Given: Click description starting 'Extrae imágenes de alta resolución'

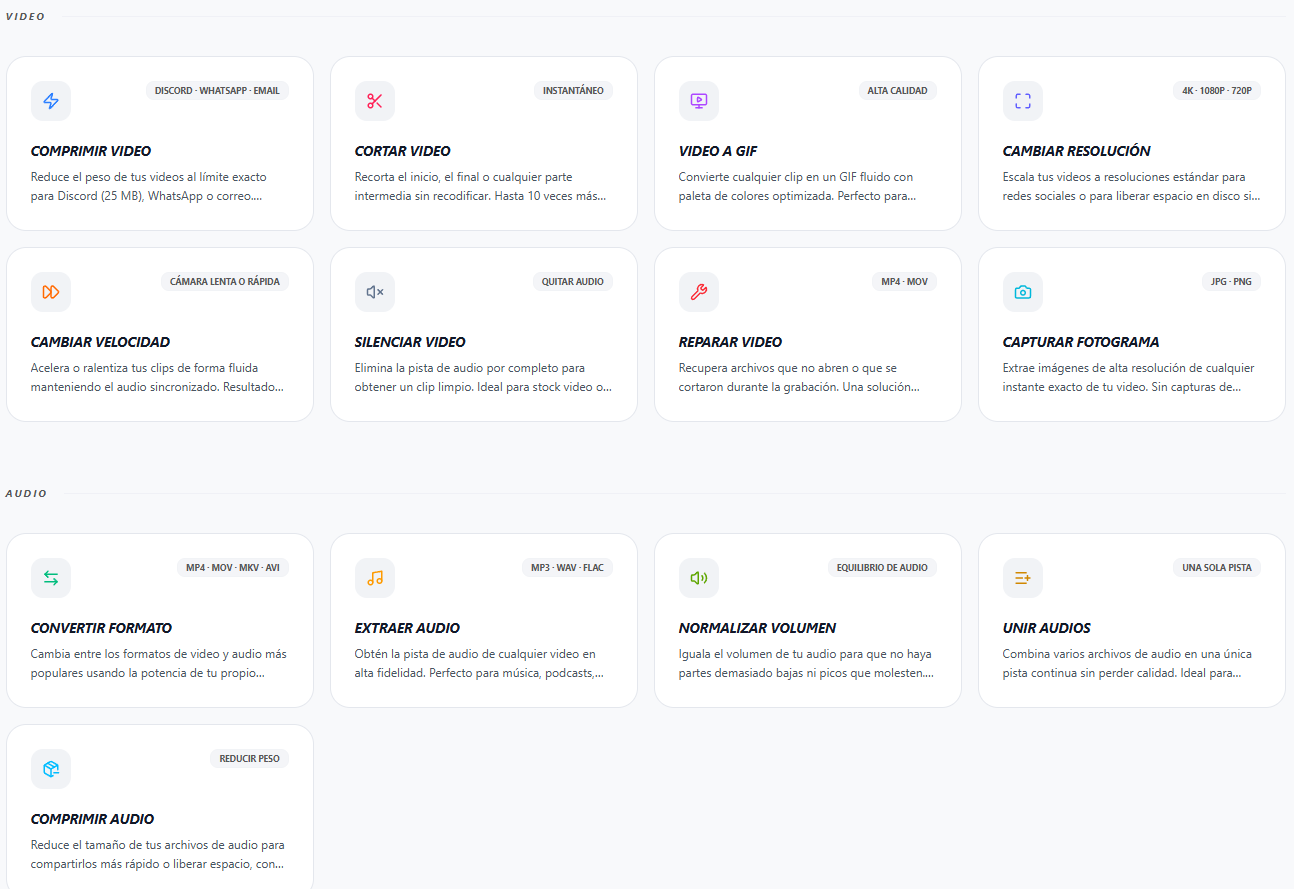Looking at the screenshot, I should pyautogui.click(x=1129, y=377).
